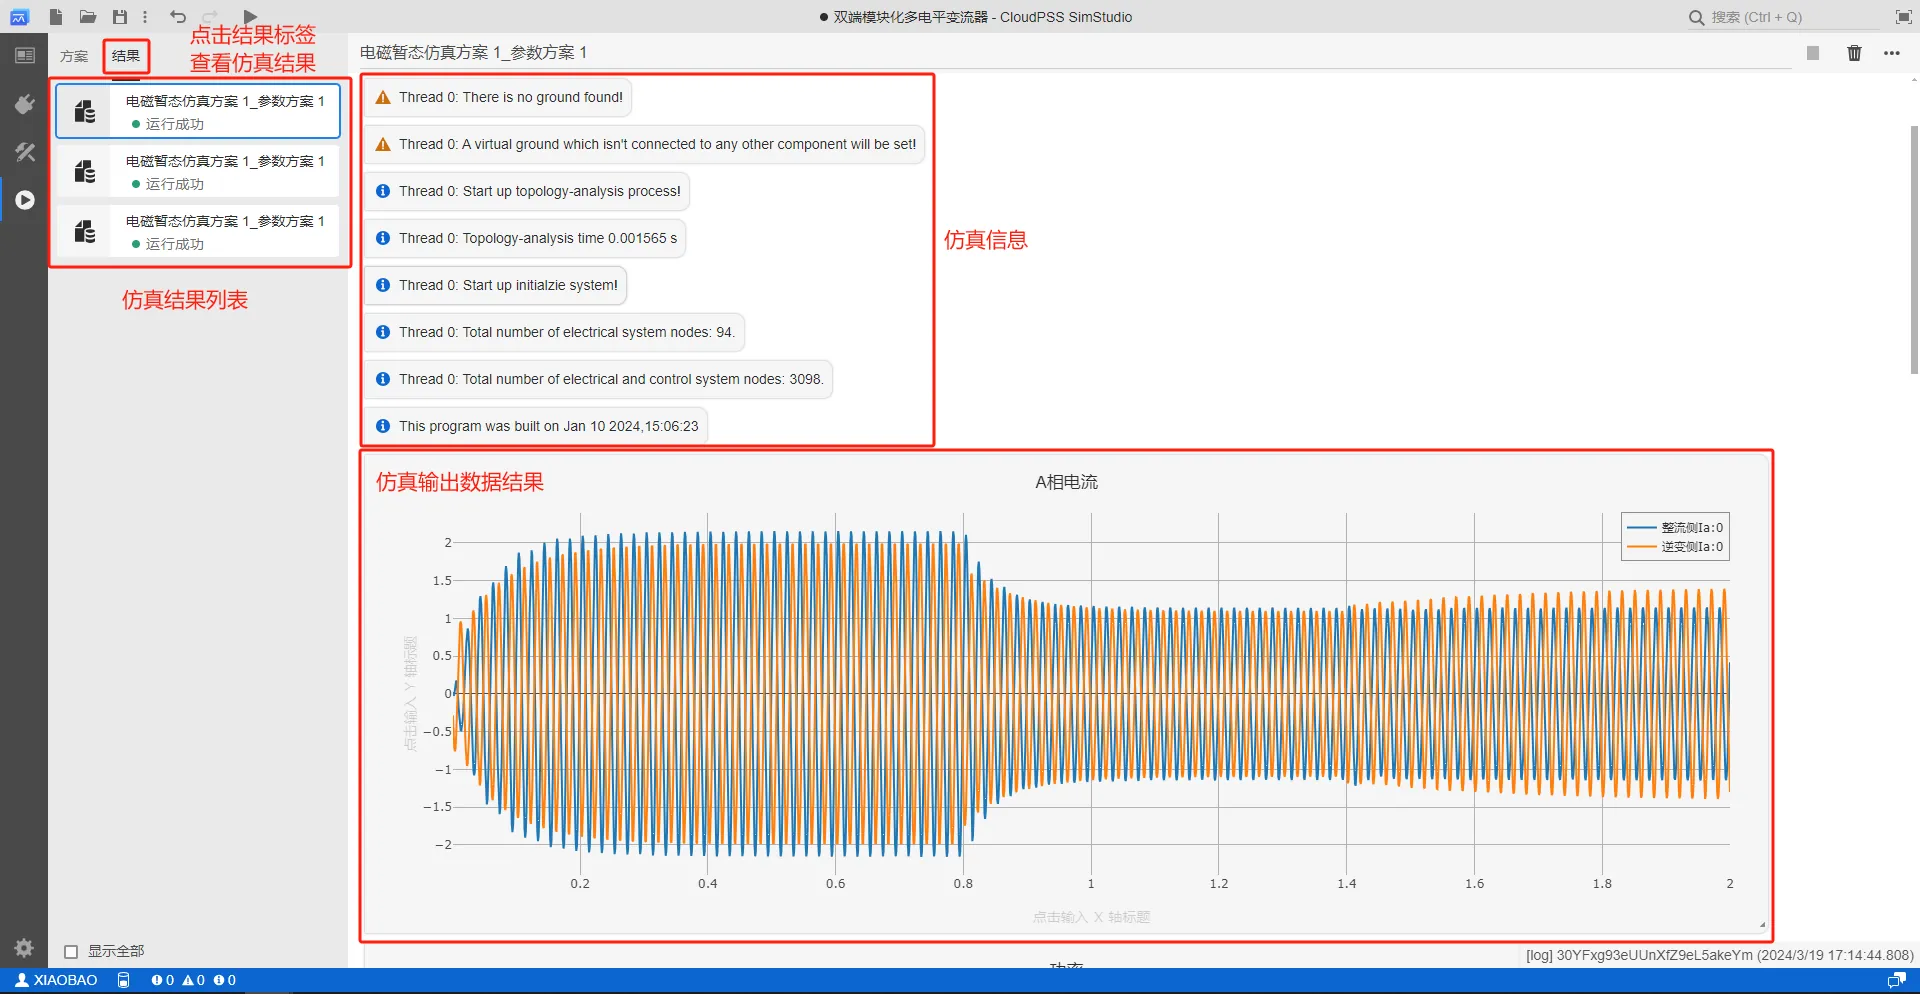Focus the 搜索 (Ctrl + Q) search box
The image size is (1920, 994).
(1783, 17)
